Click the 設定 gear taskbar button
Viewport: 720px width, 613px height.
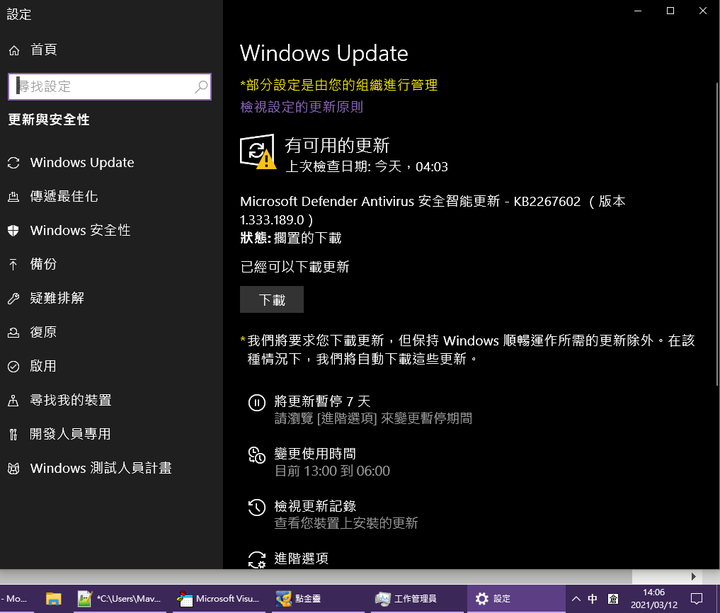(x=516, y=599)
